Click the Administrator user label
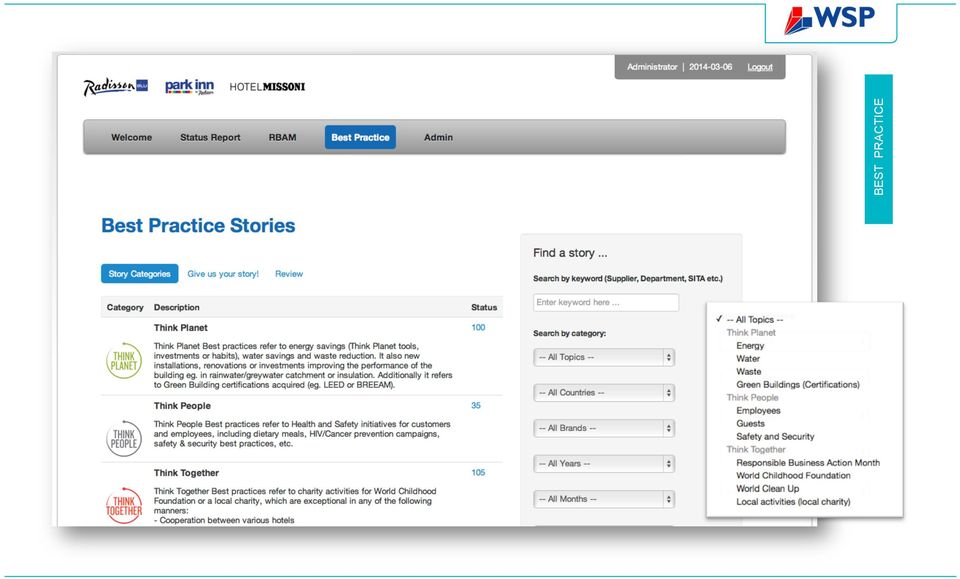The image size is (960, 579). click(652, 67)
